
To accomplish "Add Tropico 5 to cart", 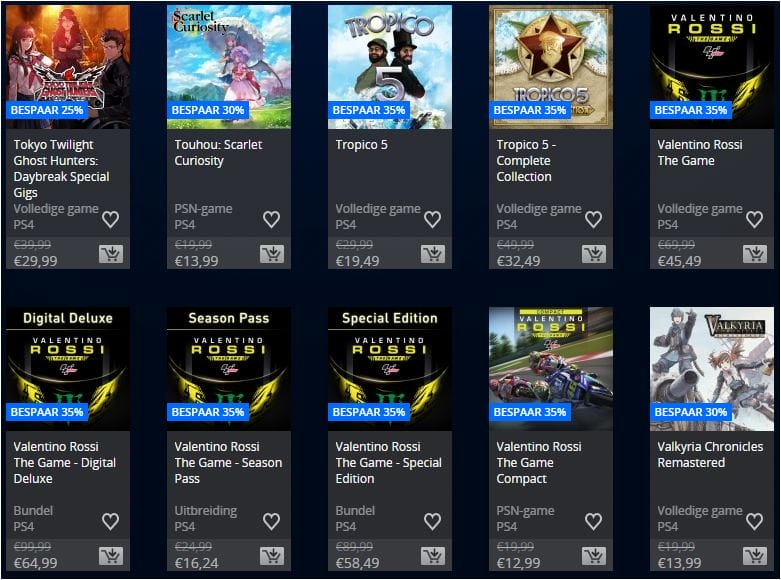I will coord(433,254).
